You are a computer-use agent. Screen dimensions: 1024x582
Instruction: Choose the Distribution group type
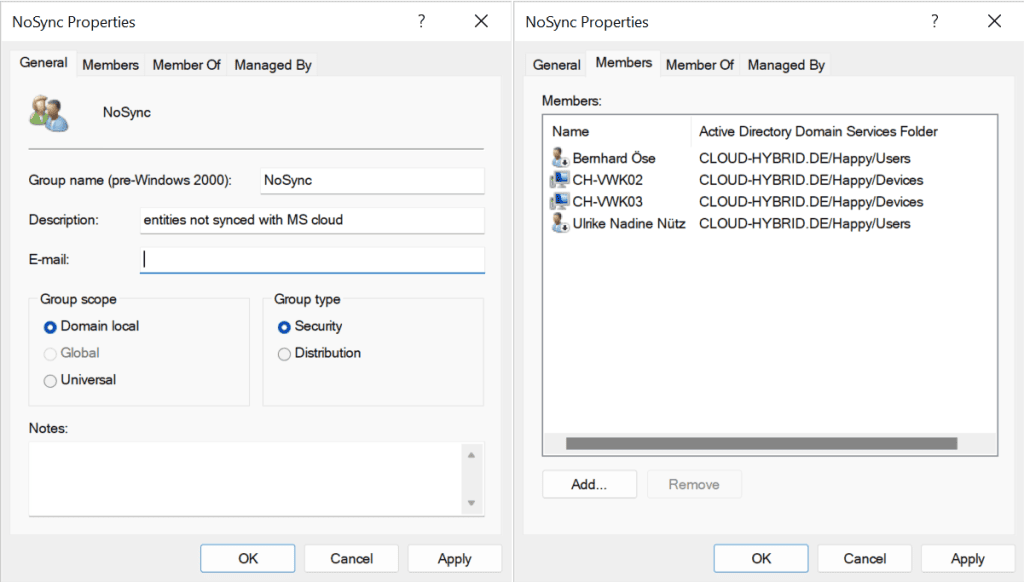click(285, 354)
